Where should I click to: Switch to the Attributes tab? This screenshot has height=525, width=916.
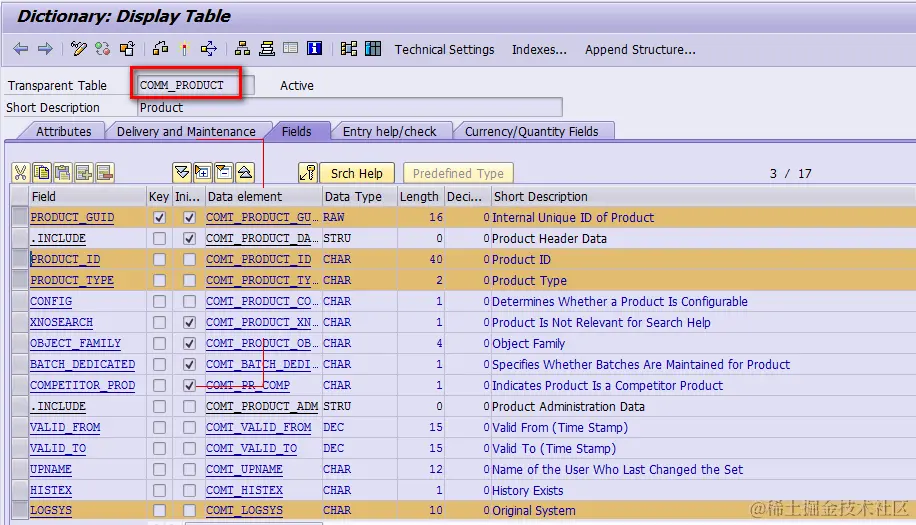tap(63, 131)
